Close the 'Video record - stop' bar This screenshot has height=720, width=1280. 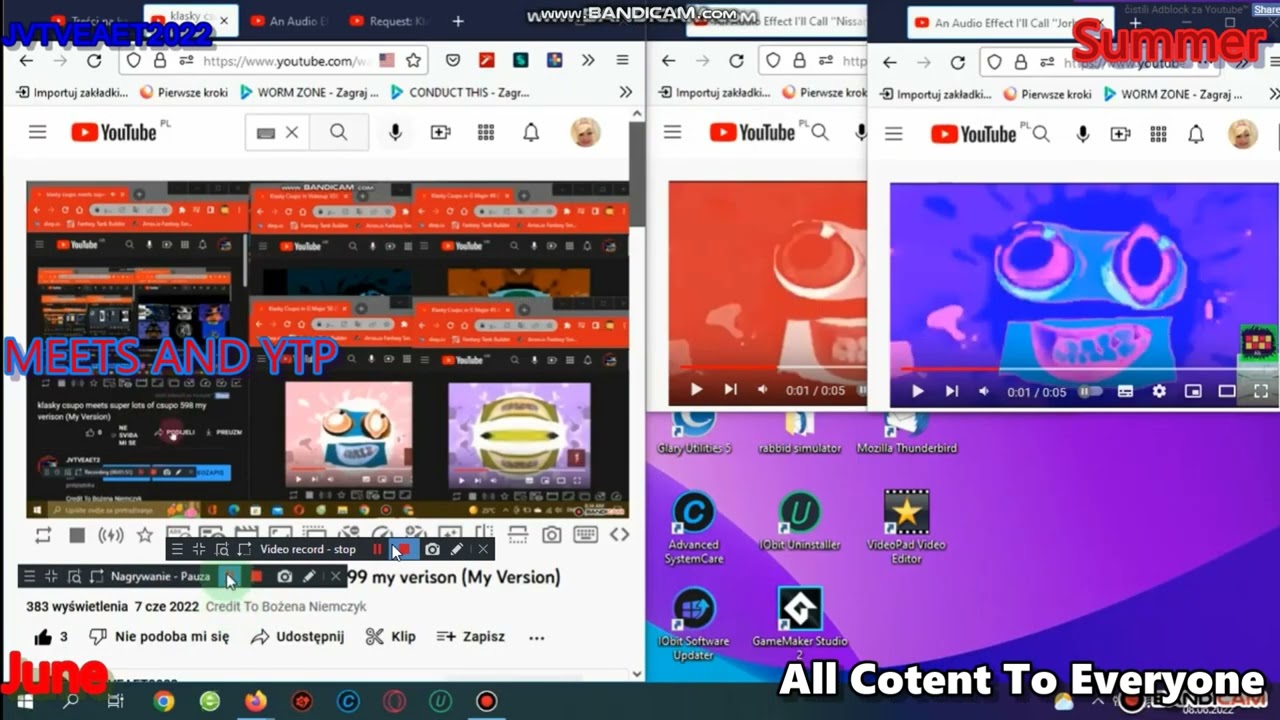point(483,549)
